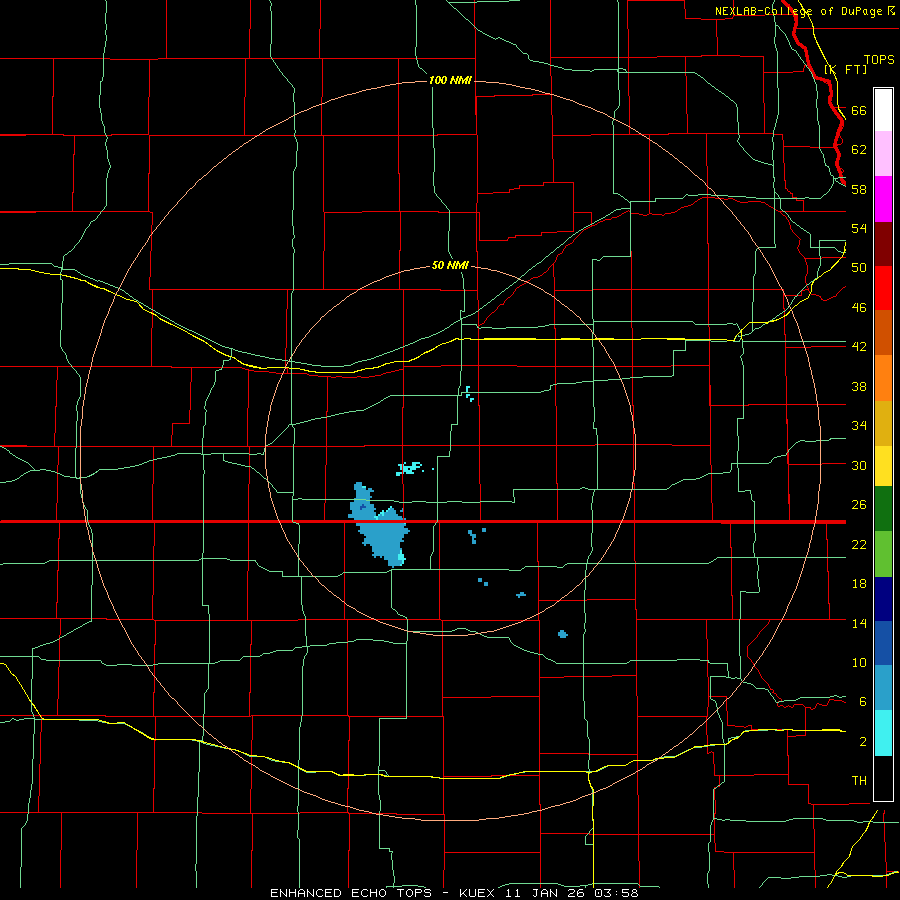Screen dimensions: 900x900
Task: Click the legend value 54
Action: tap(859, 228)
